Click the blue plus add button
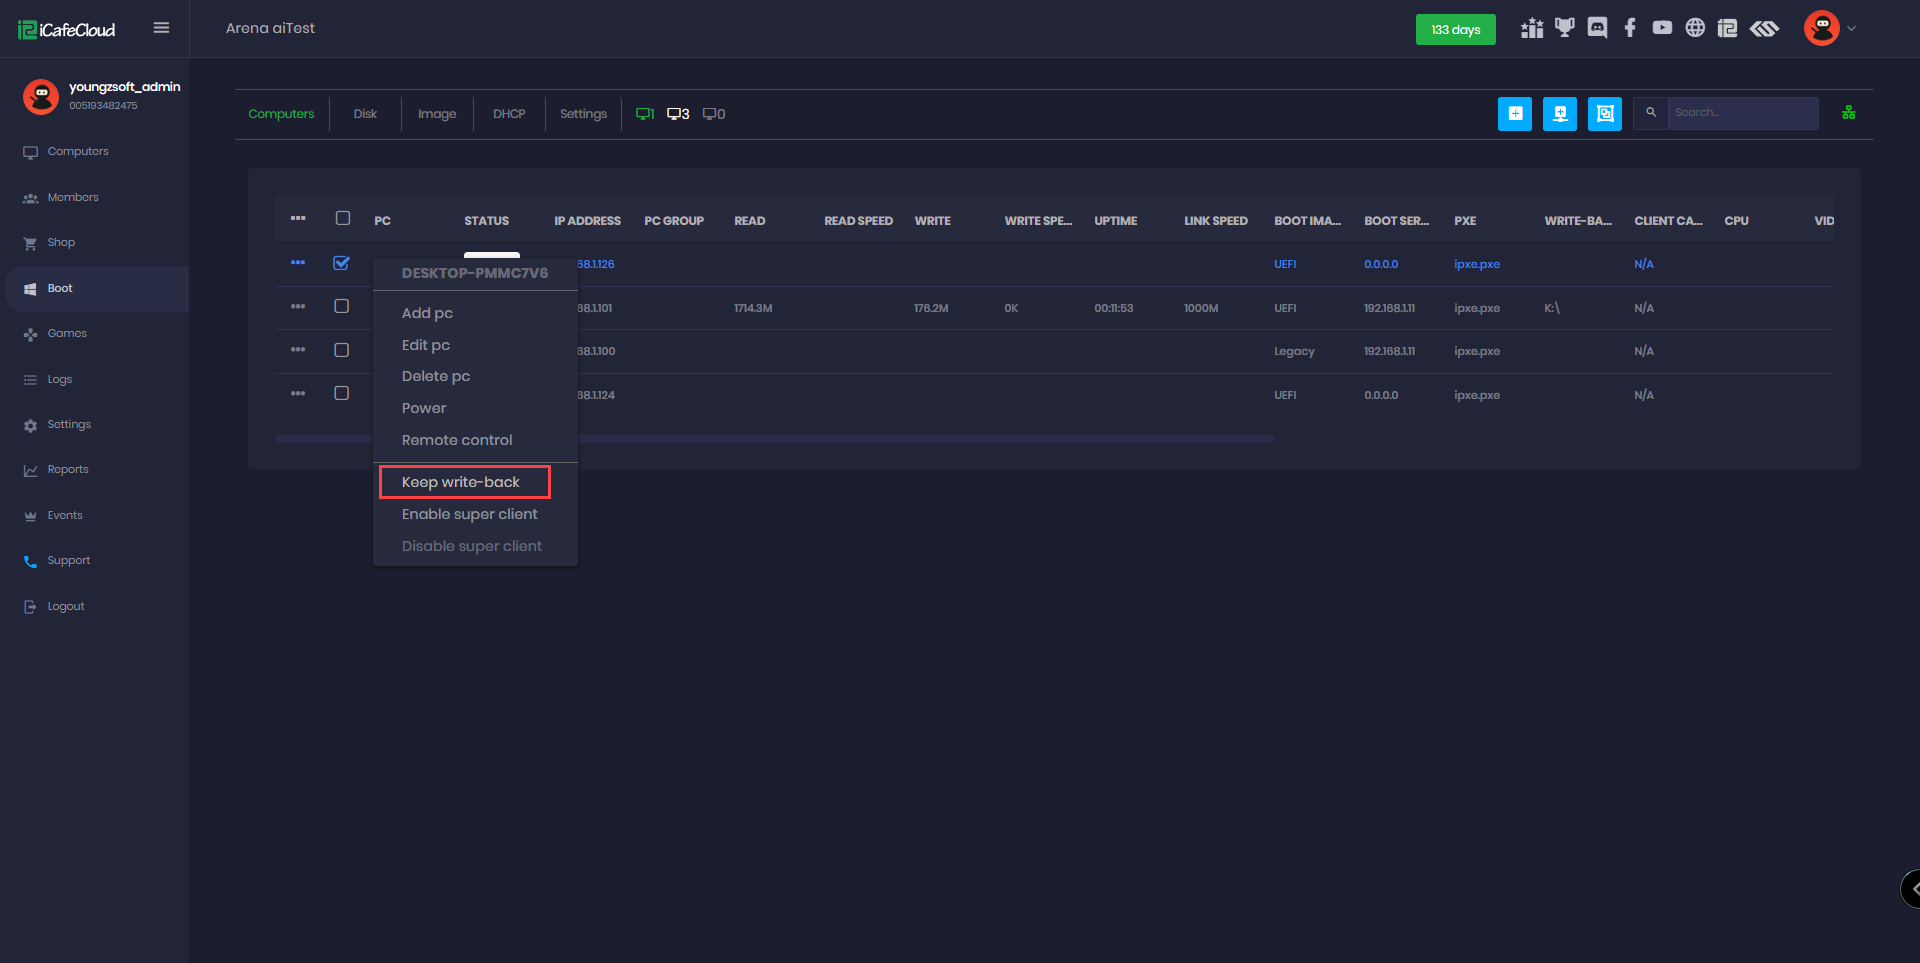 1514,114
